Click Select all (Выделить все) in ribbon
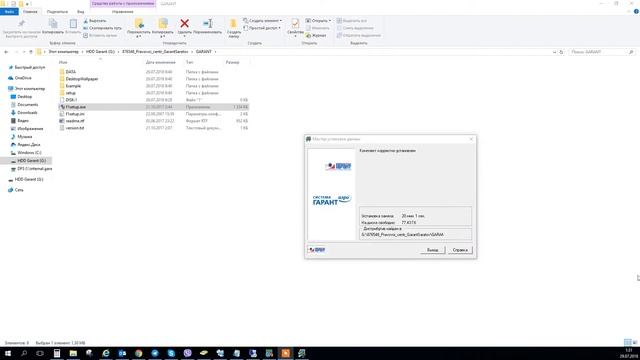Image resolution: width=640 pixels, height=360 pixels. [351, 21]
